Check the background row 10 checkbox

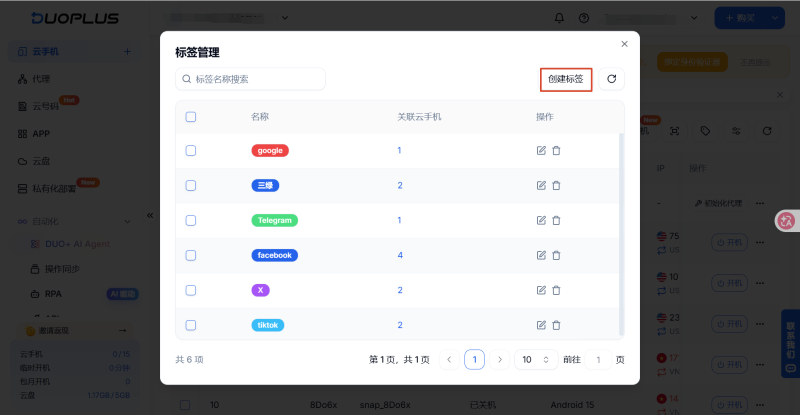click(185, 405)
